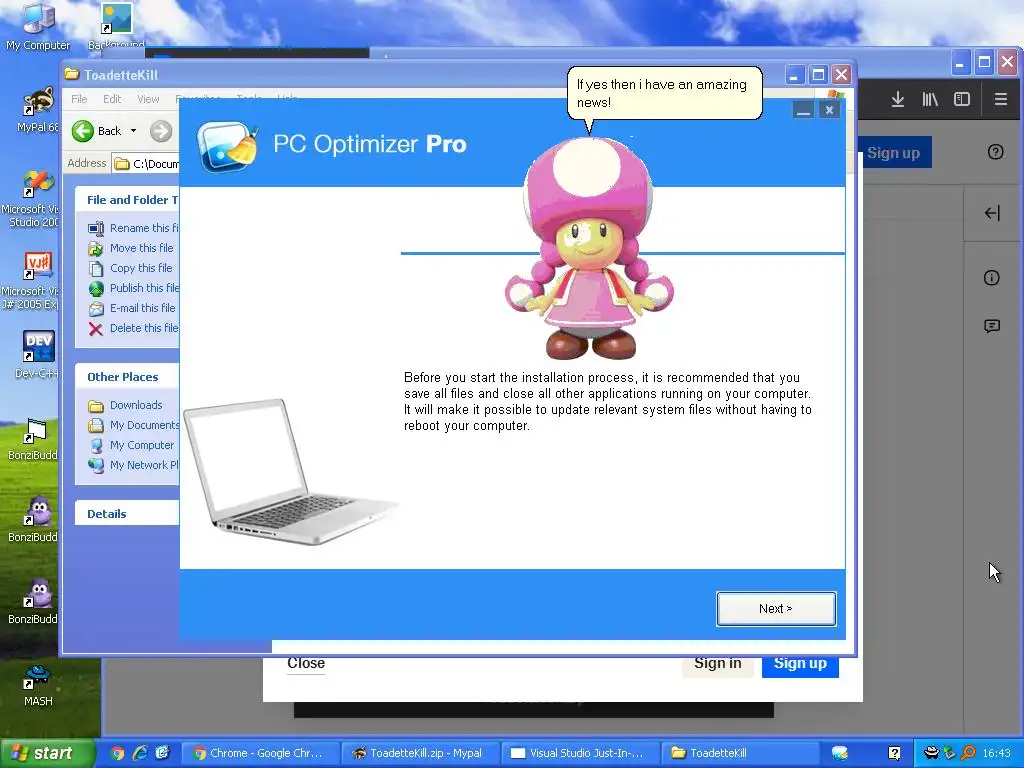This screenshot has width=1024, height=768.
Task: Click the collapse panel arrow icon
Action: click(x=992, y=213)
